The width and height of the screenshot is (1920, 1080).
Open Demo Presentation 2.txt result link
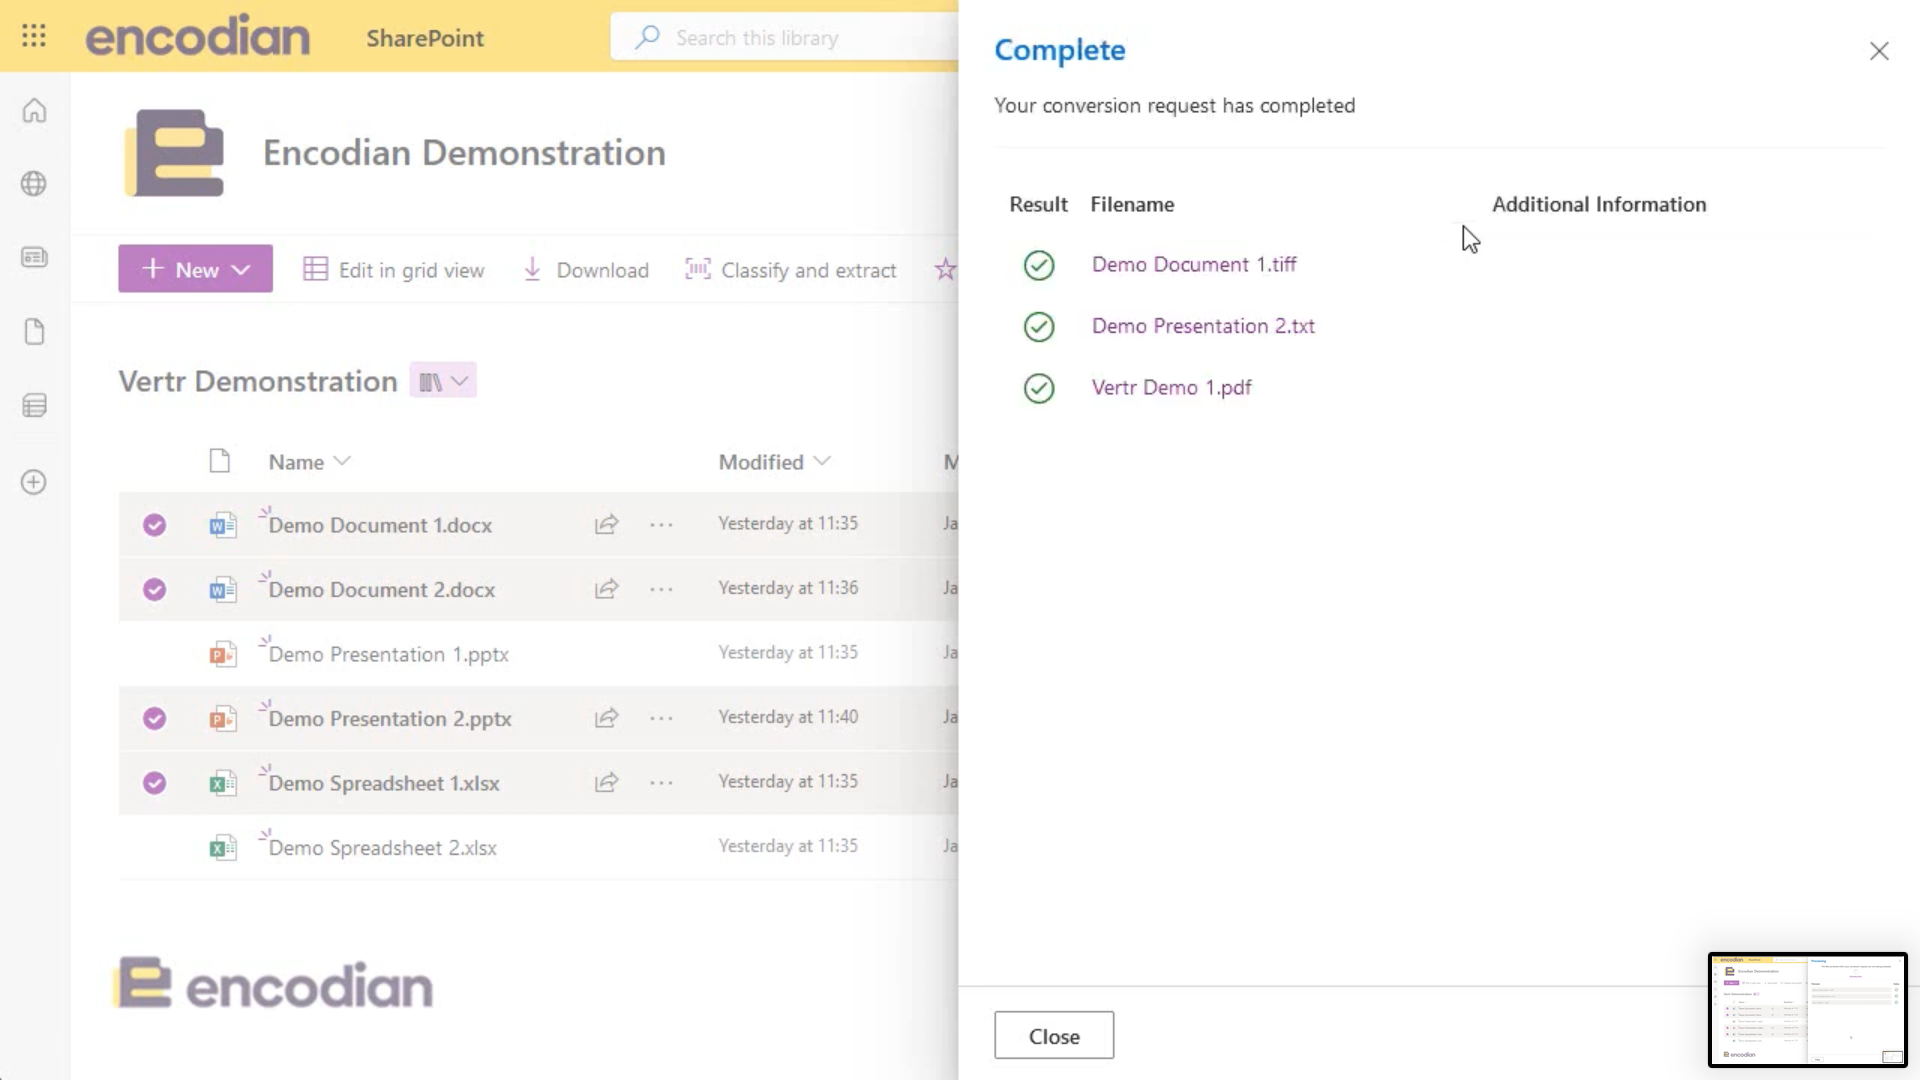pyautogui.click(x=1203, y=326)
